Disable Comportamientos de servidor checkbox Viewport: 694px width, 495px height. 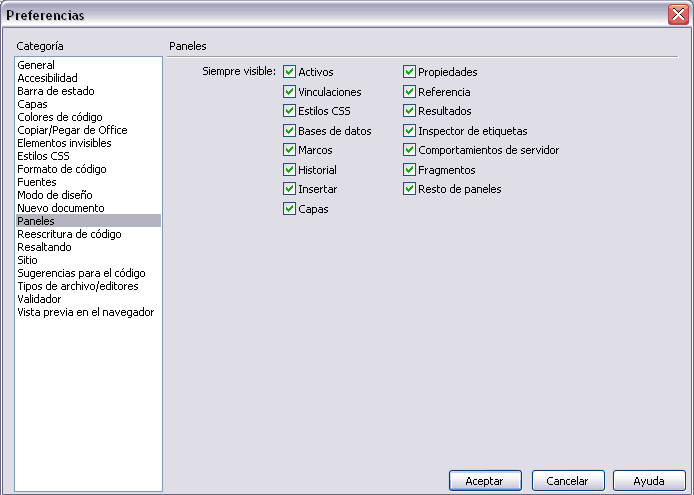pyautogui.click(x=409, y=150)
